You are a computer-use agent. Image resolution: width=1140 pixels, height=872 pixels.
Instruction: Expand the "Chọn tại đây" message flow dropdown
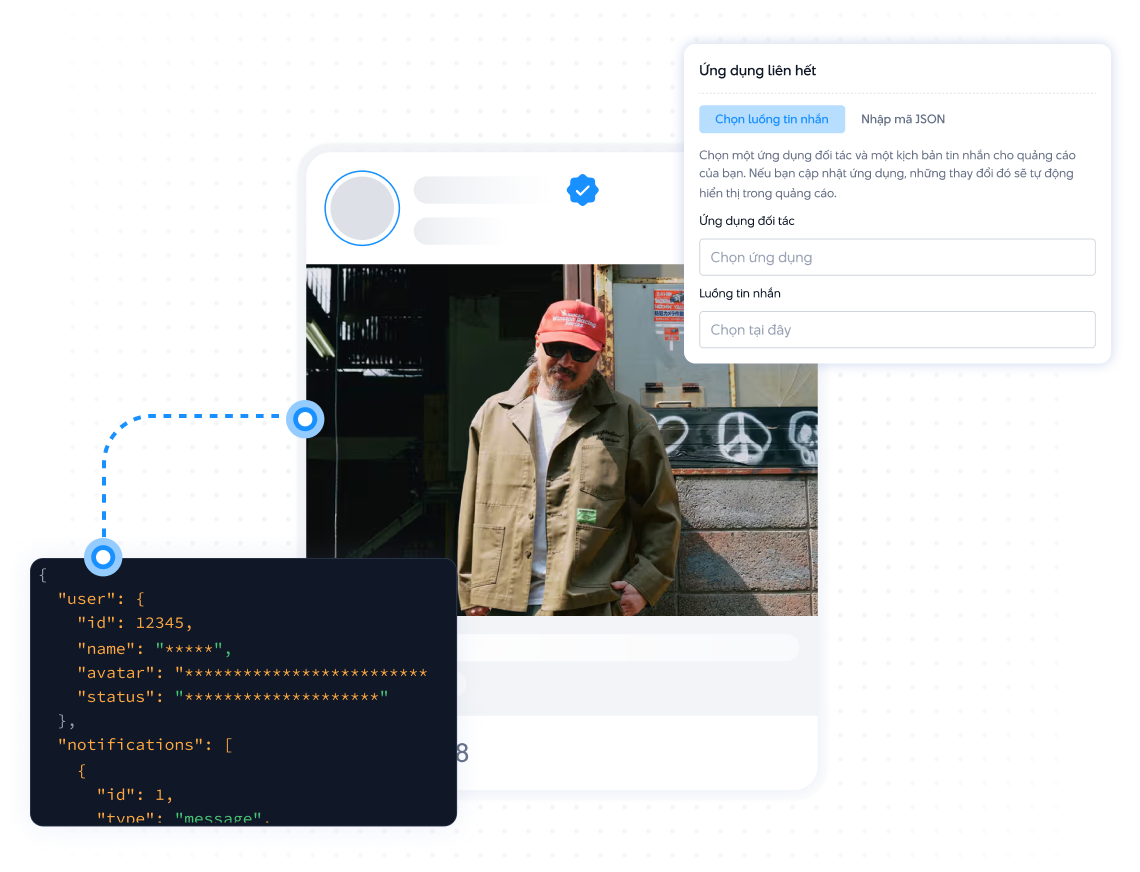[896, 329]
